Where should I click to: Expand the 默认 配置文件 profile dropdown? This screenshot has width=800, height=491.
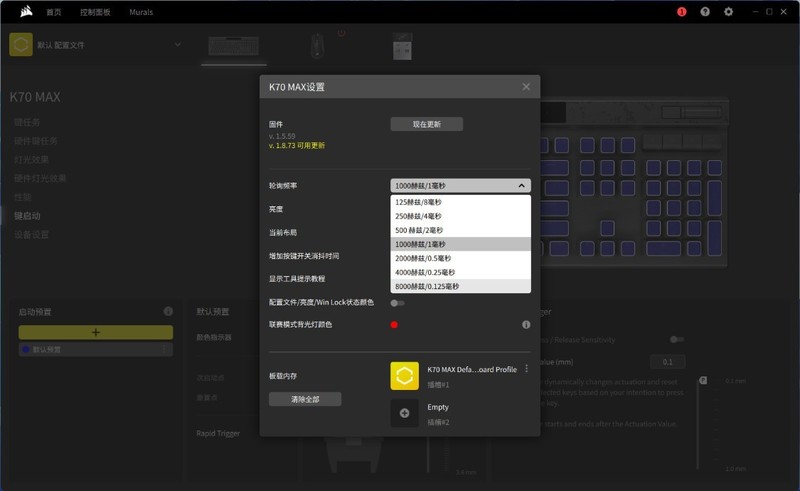click(178, 45)
